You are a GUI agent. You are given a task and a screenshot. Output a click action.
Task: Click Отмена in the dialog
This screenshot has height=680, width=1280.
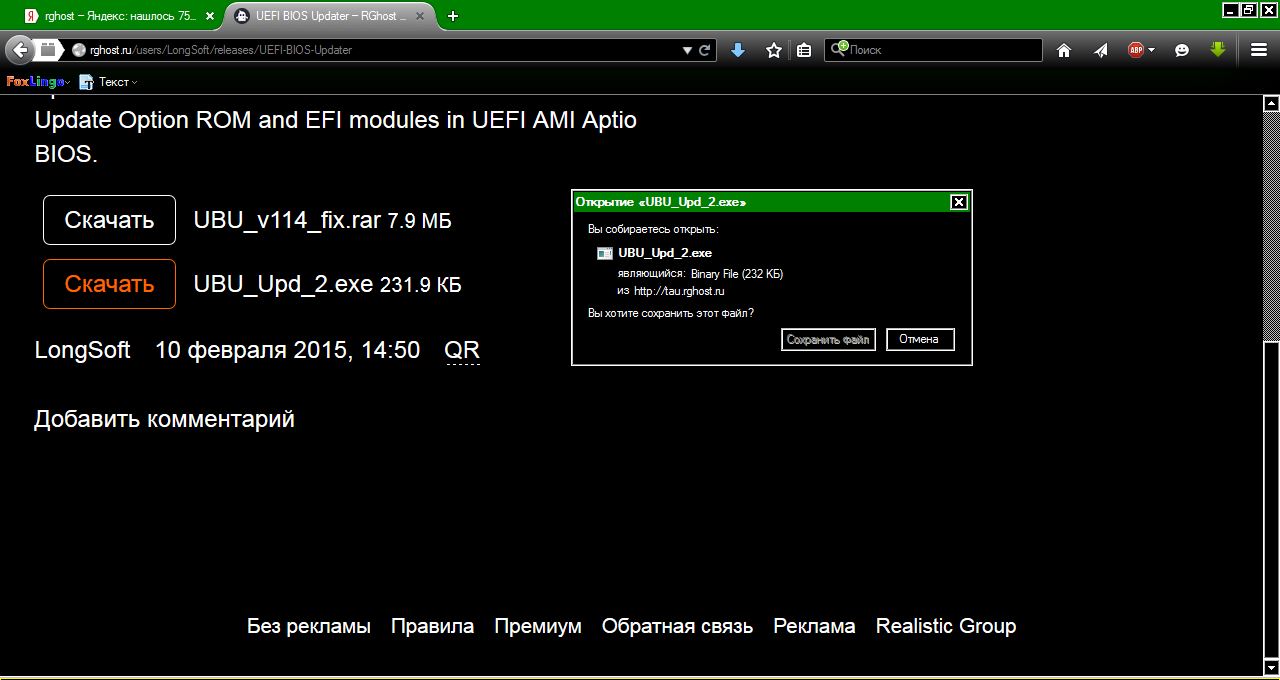920,340
